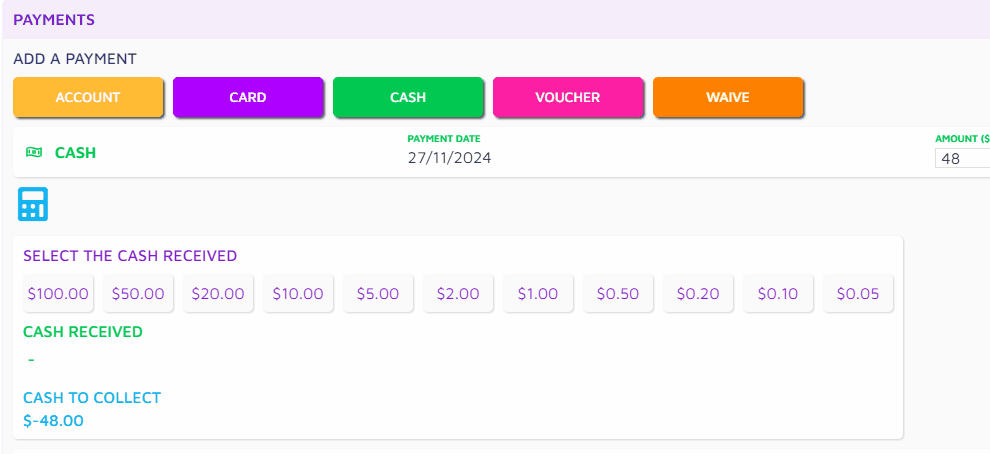Select the $0.50 coin

(x=618, y=294)
